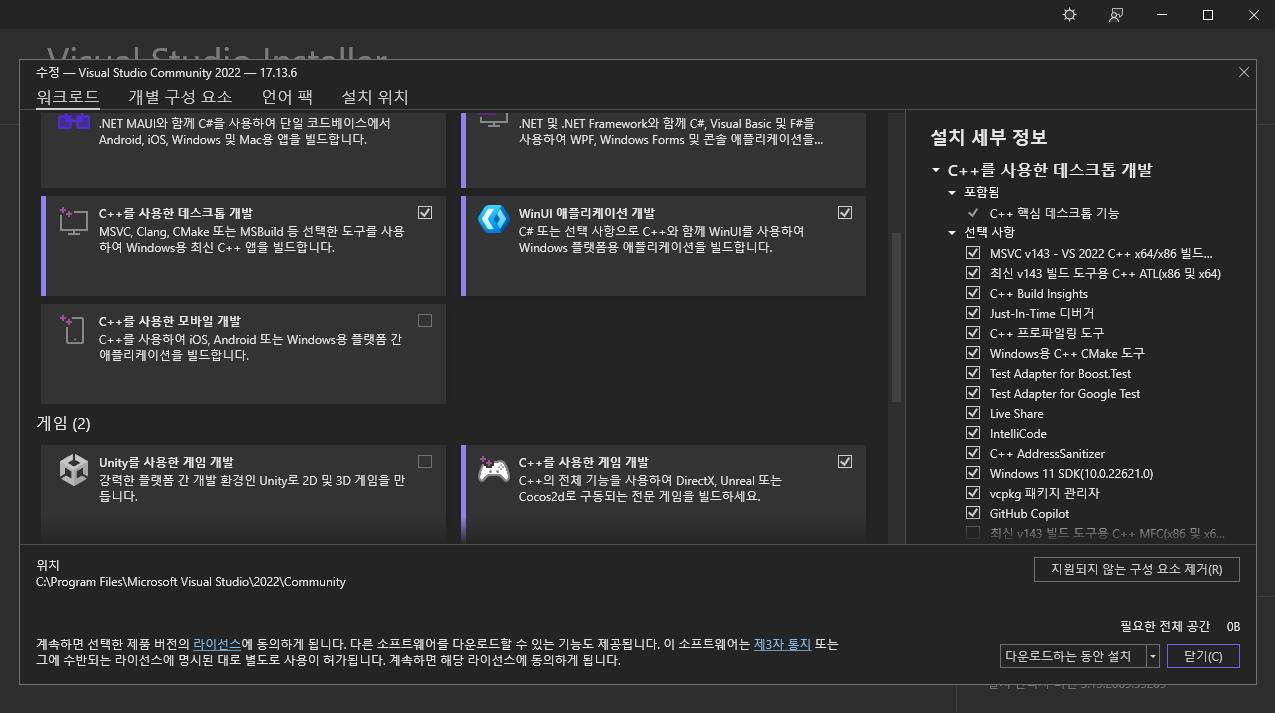Toggle Windows 11 SDK checkbox
The width and height of the screenshot is (1275, 713).
[973, 473]
